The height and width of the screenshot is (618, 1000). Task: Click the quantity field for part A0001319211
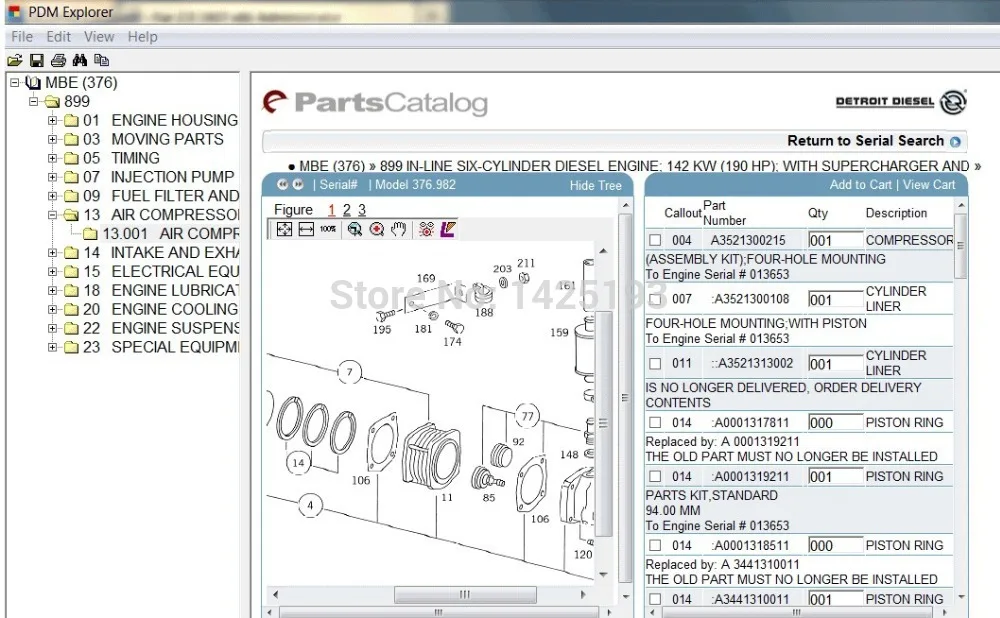834,476
